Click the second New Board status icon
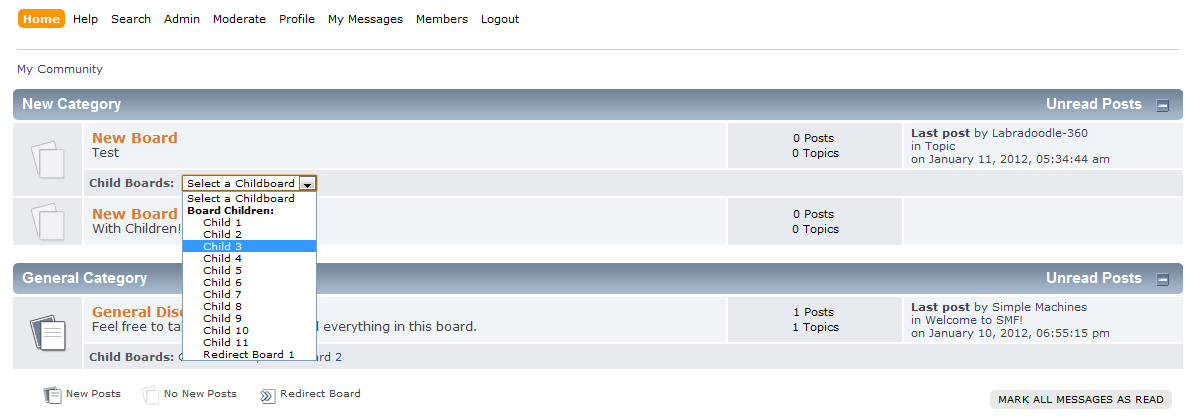Viewport: 1194px width, 420px height. pos(47,221)
